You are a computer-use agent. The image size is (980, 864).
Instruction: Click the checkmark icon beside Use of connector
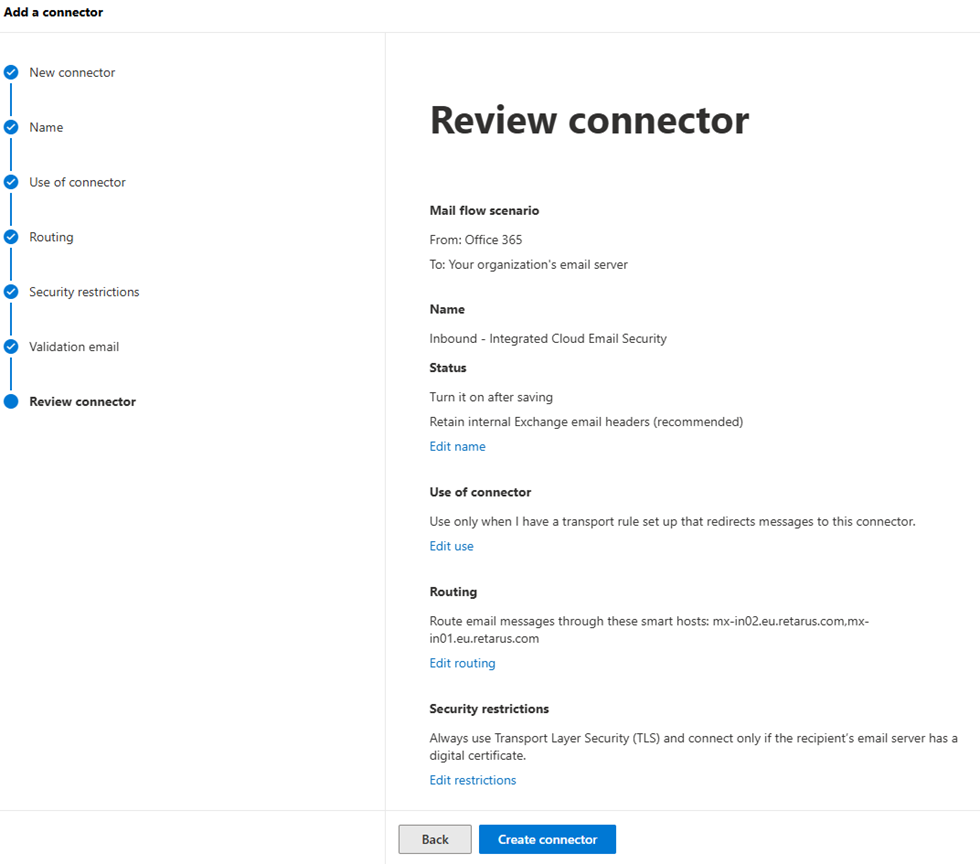(x=11, y=182)
